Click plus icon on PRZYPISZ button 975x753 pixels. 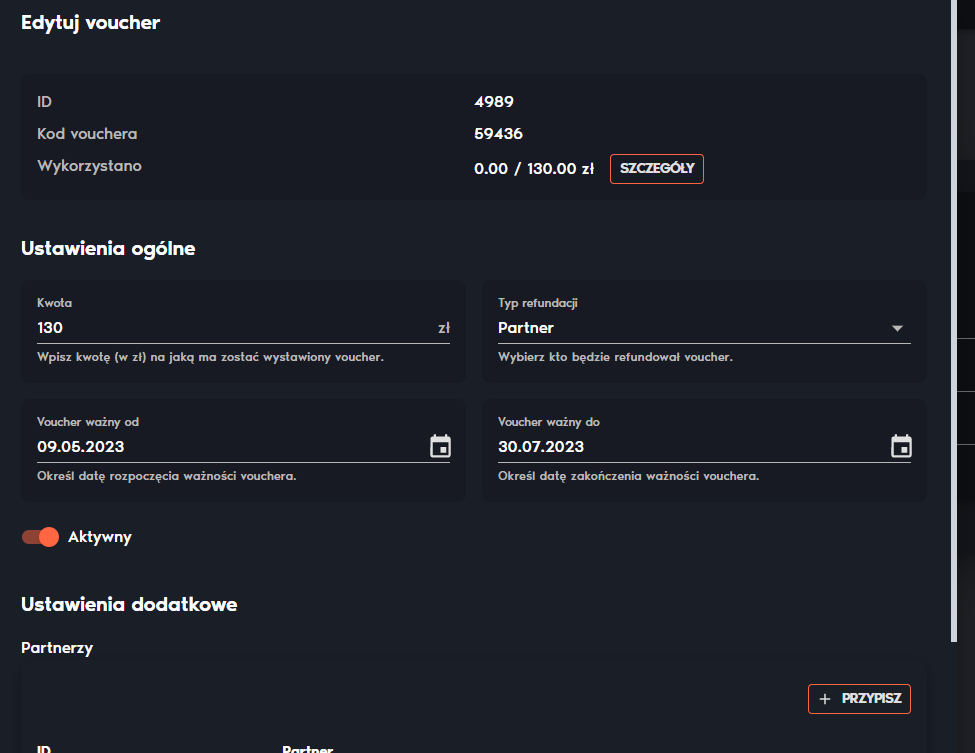coord(825,699)
